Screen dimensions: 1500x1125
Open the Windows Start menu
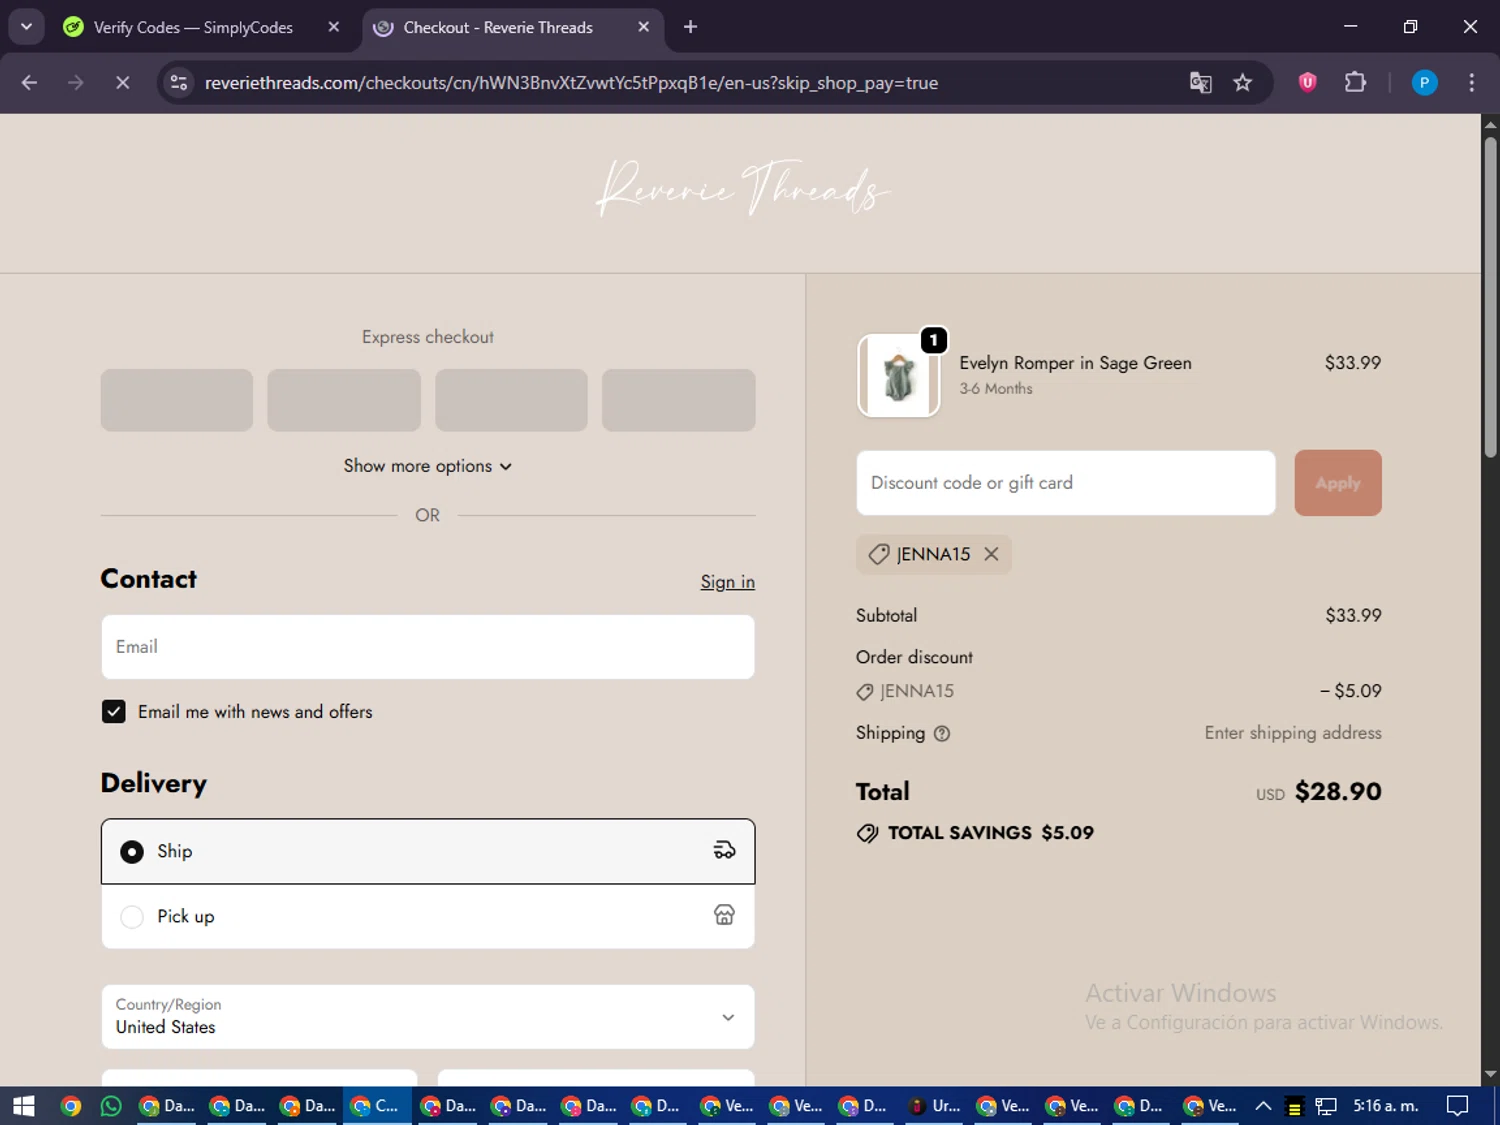[24, 1106]
